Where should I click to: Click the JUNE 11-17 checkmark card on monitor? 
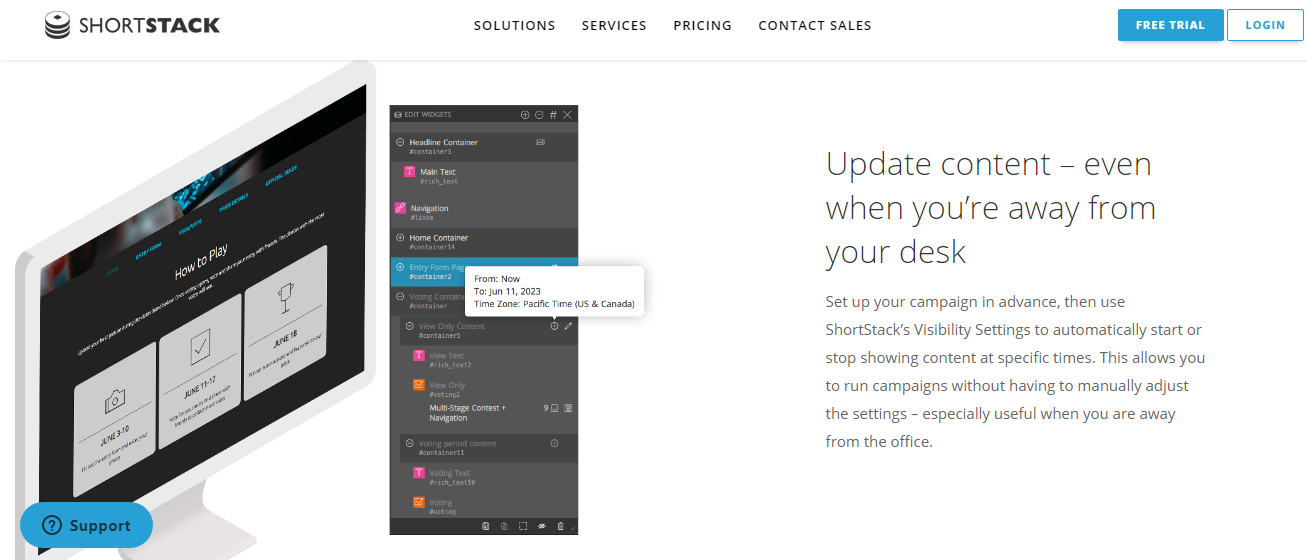[x=200, y=369]
